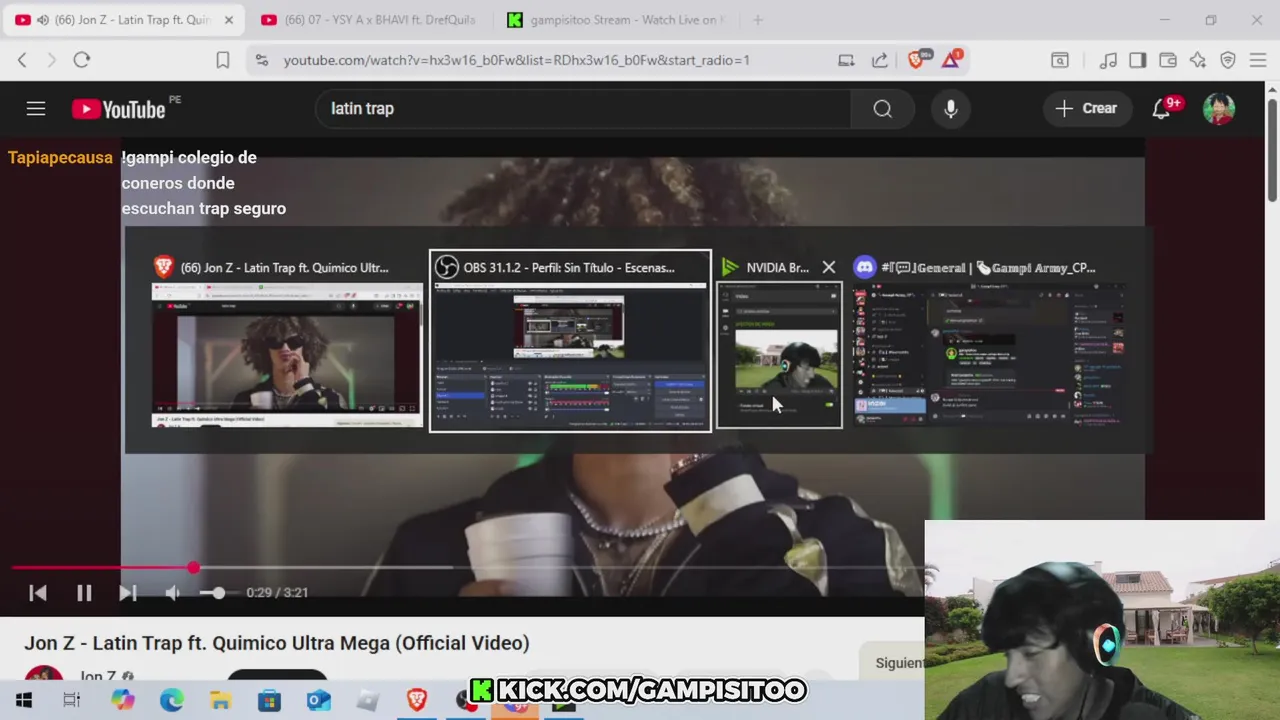Select the OBS 31.1.2 window preview
This screenshot has width=1280, height=720.
(x=570, y=340)
